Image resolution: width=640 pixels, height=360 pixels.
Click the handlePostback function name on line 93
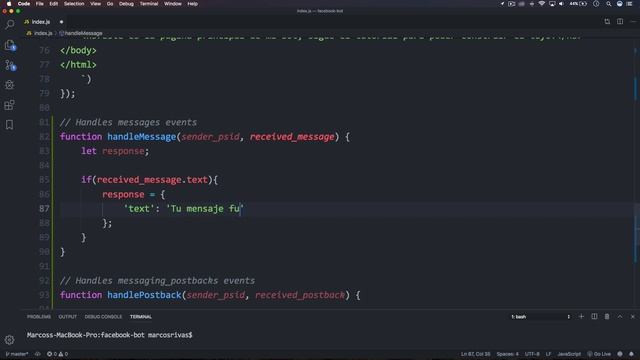point(144,295)
